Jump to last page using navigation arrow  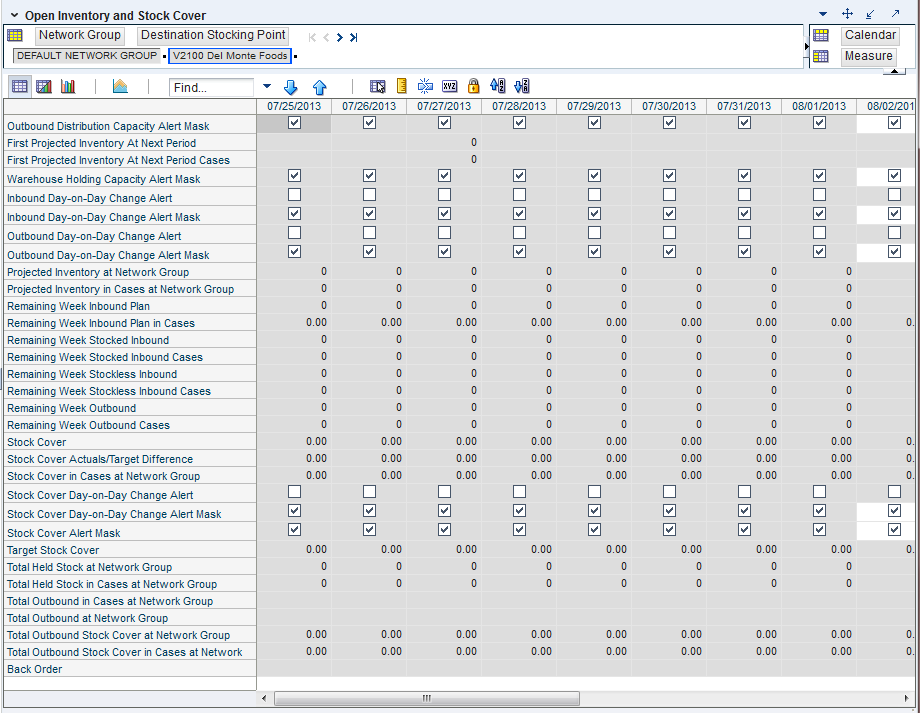[354, 37]
